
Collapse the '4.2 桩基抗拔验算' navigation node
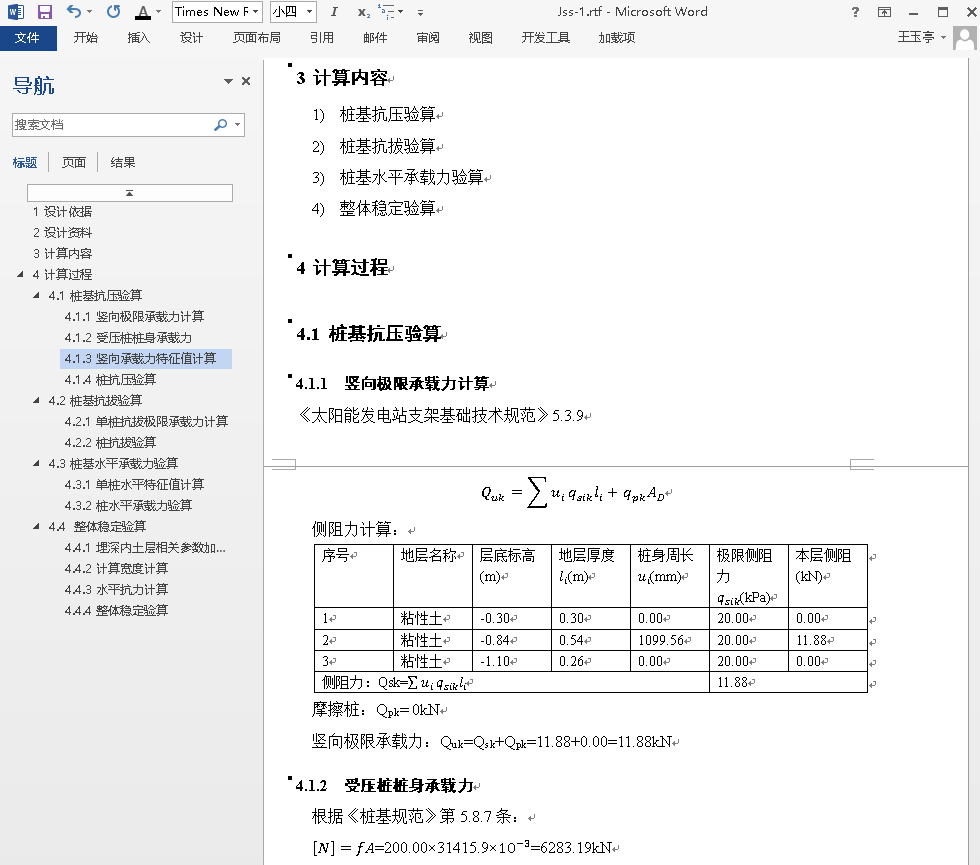pos(37,401)
